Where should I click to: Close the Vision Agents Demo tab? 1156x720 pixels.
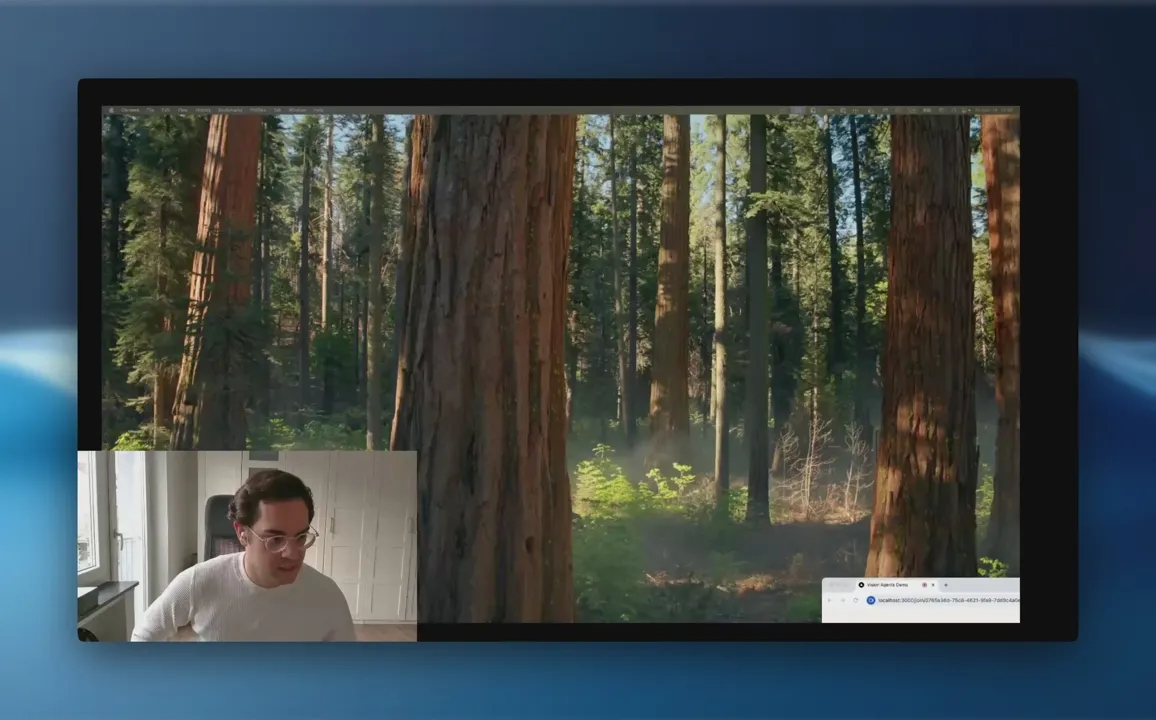click(x=933, y=585)
